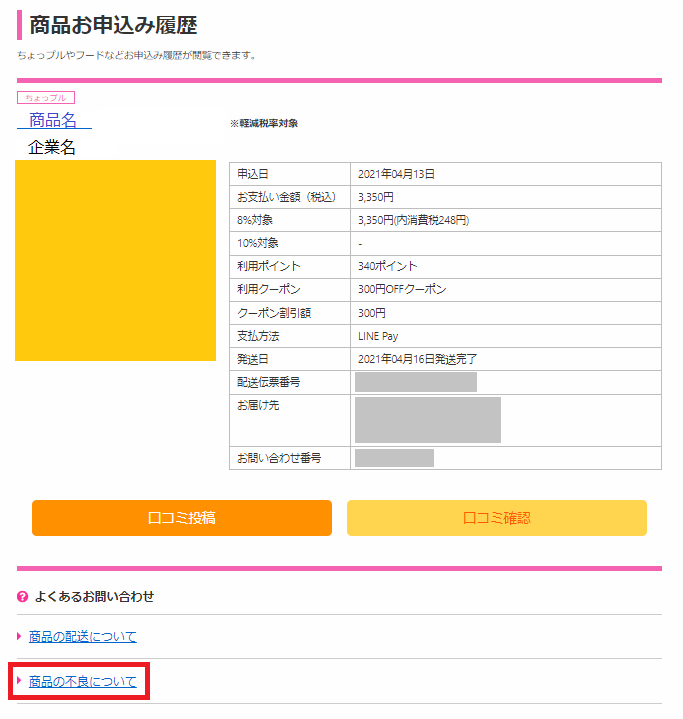This screenshot has height=719, width=683.
Task: Open the 商品の配送について link
Action: point(83,636)
